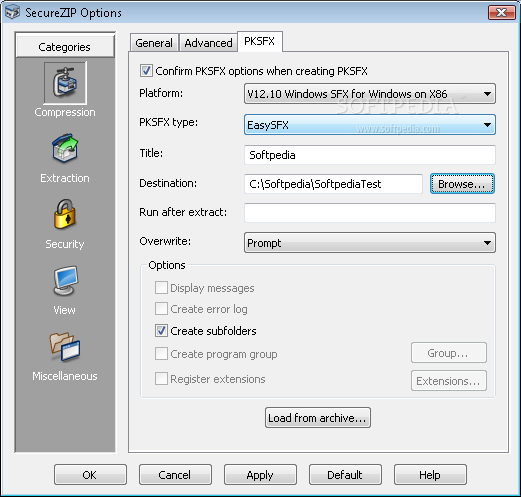Expand the Platform dropdown list
The height and width of the screenshot is (497, 521).
point(370,94)
